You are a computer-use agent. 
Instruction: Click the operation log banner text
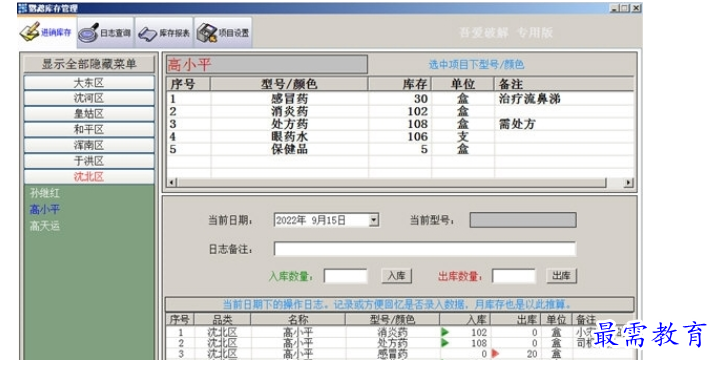pos(397,304)
